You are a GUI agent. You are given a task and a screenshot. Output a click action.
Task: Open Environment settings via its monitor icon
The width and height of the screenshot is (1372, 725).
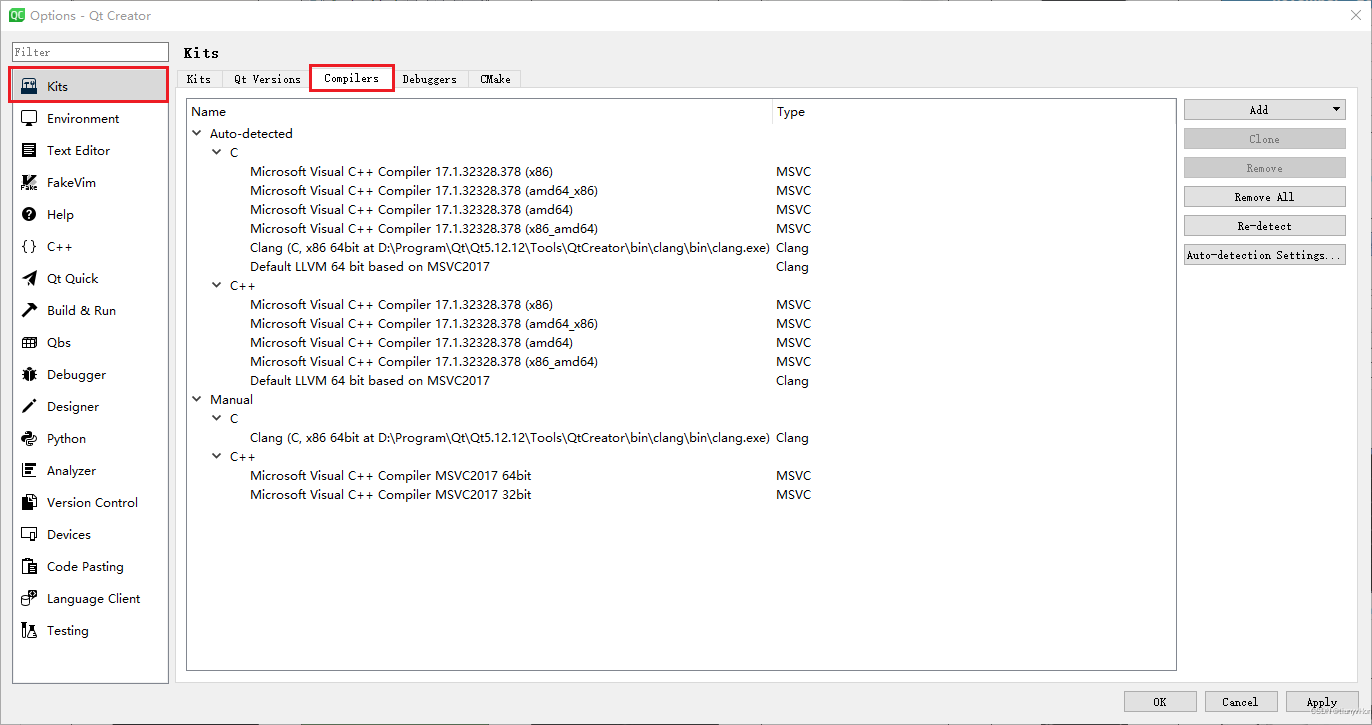[x=29, y=119]
